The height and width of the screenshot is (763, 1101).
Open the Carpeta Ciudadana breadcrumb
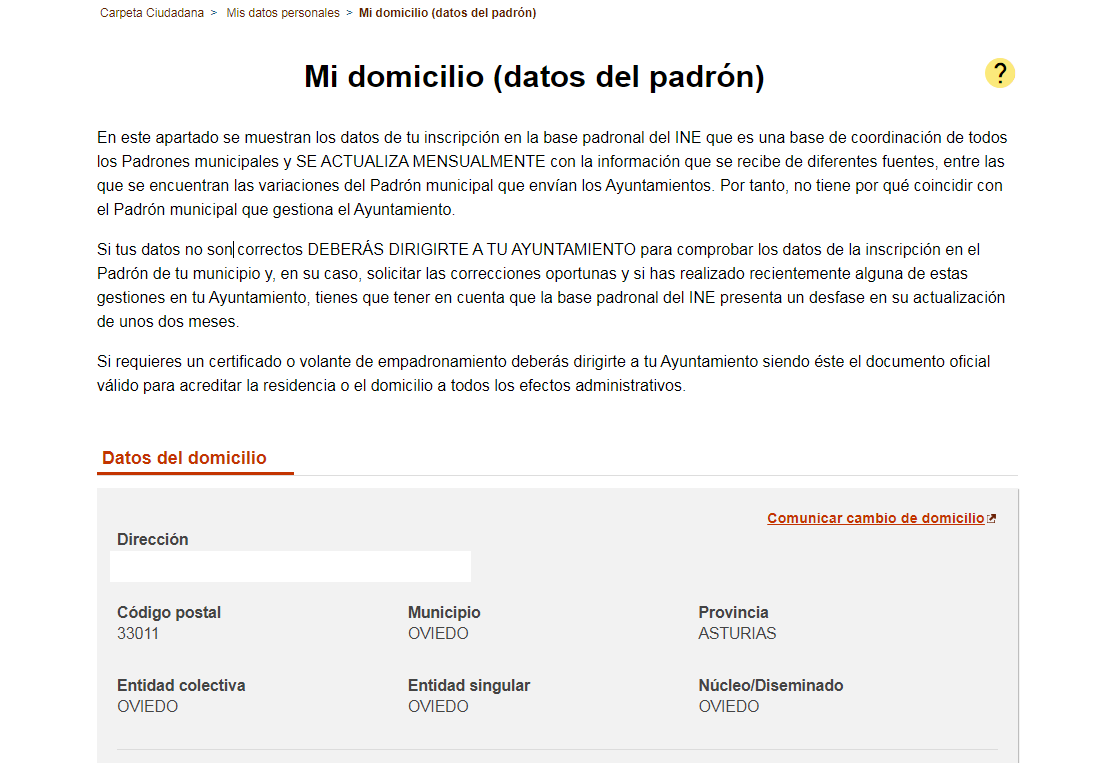[152, 13]
